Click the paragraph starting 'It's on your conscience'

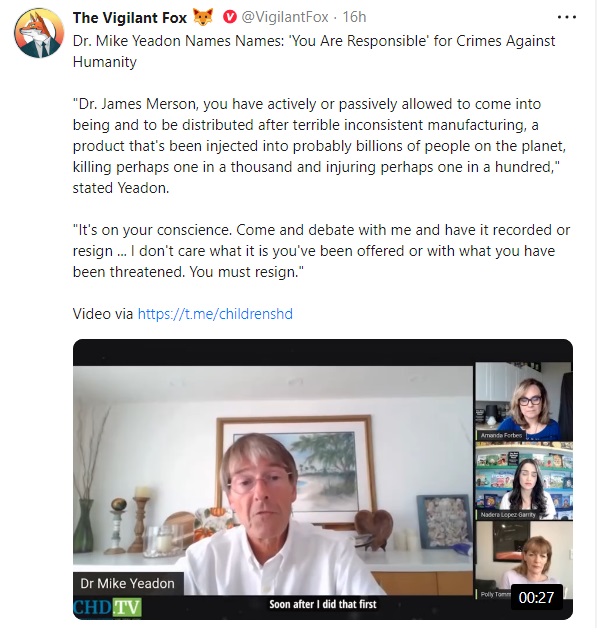click(321, 251)
